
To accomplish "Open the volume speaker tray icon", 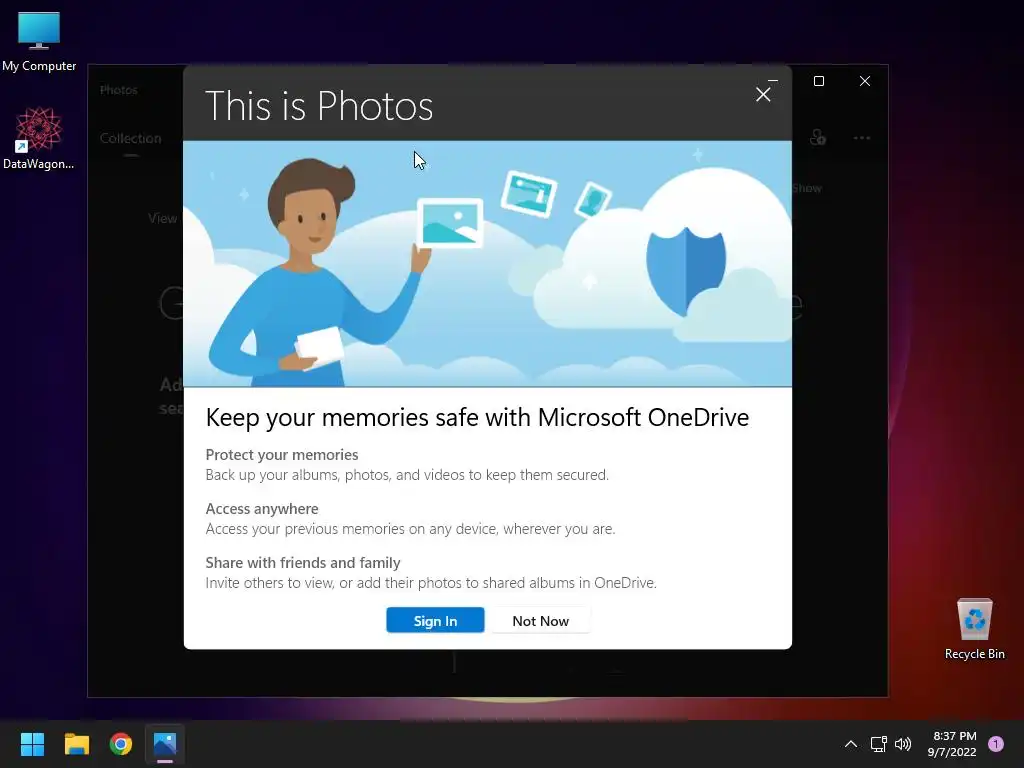I will (903, 744).
